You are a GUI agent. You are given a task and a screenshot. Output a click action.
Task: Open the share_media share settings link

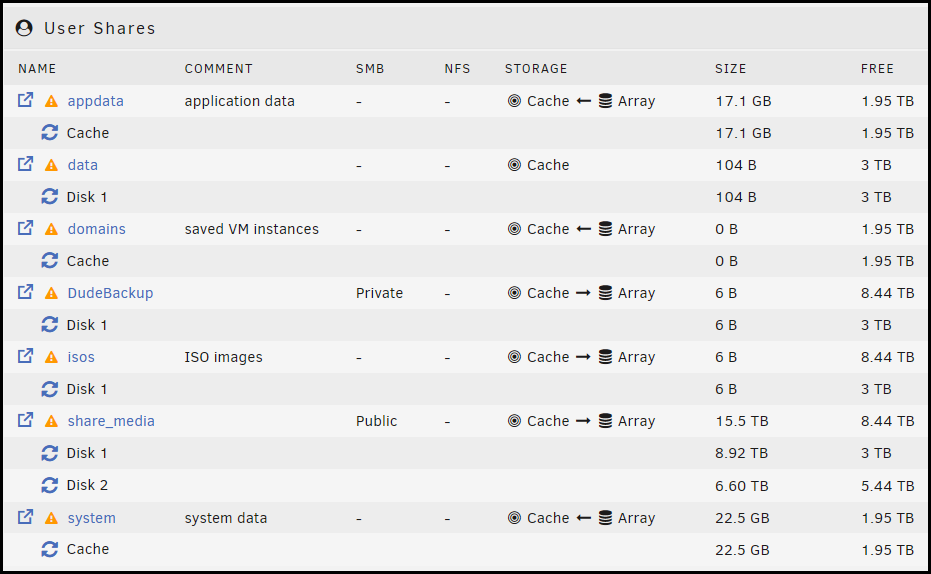tap(111, 421)
